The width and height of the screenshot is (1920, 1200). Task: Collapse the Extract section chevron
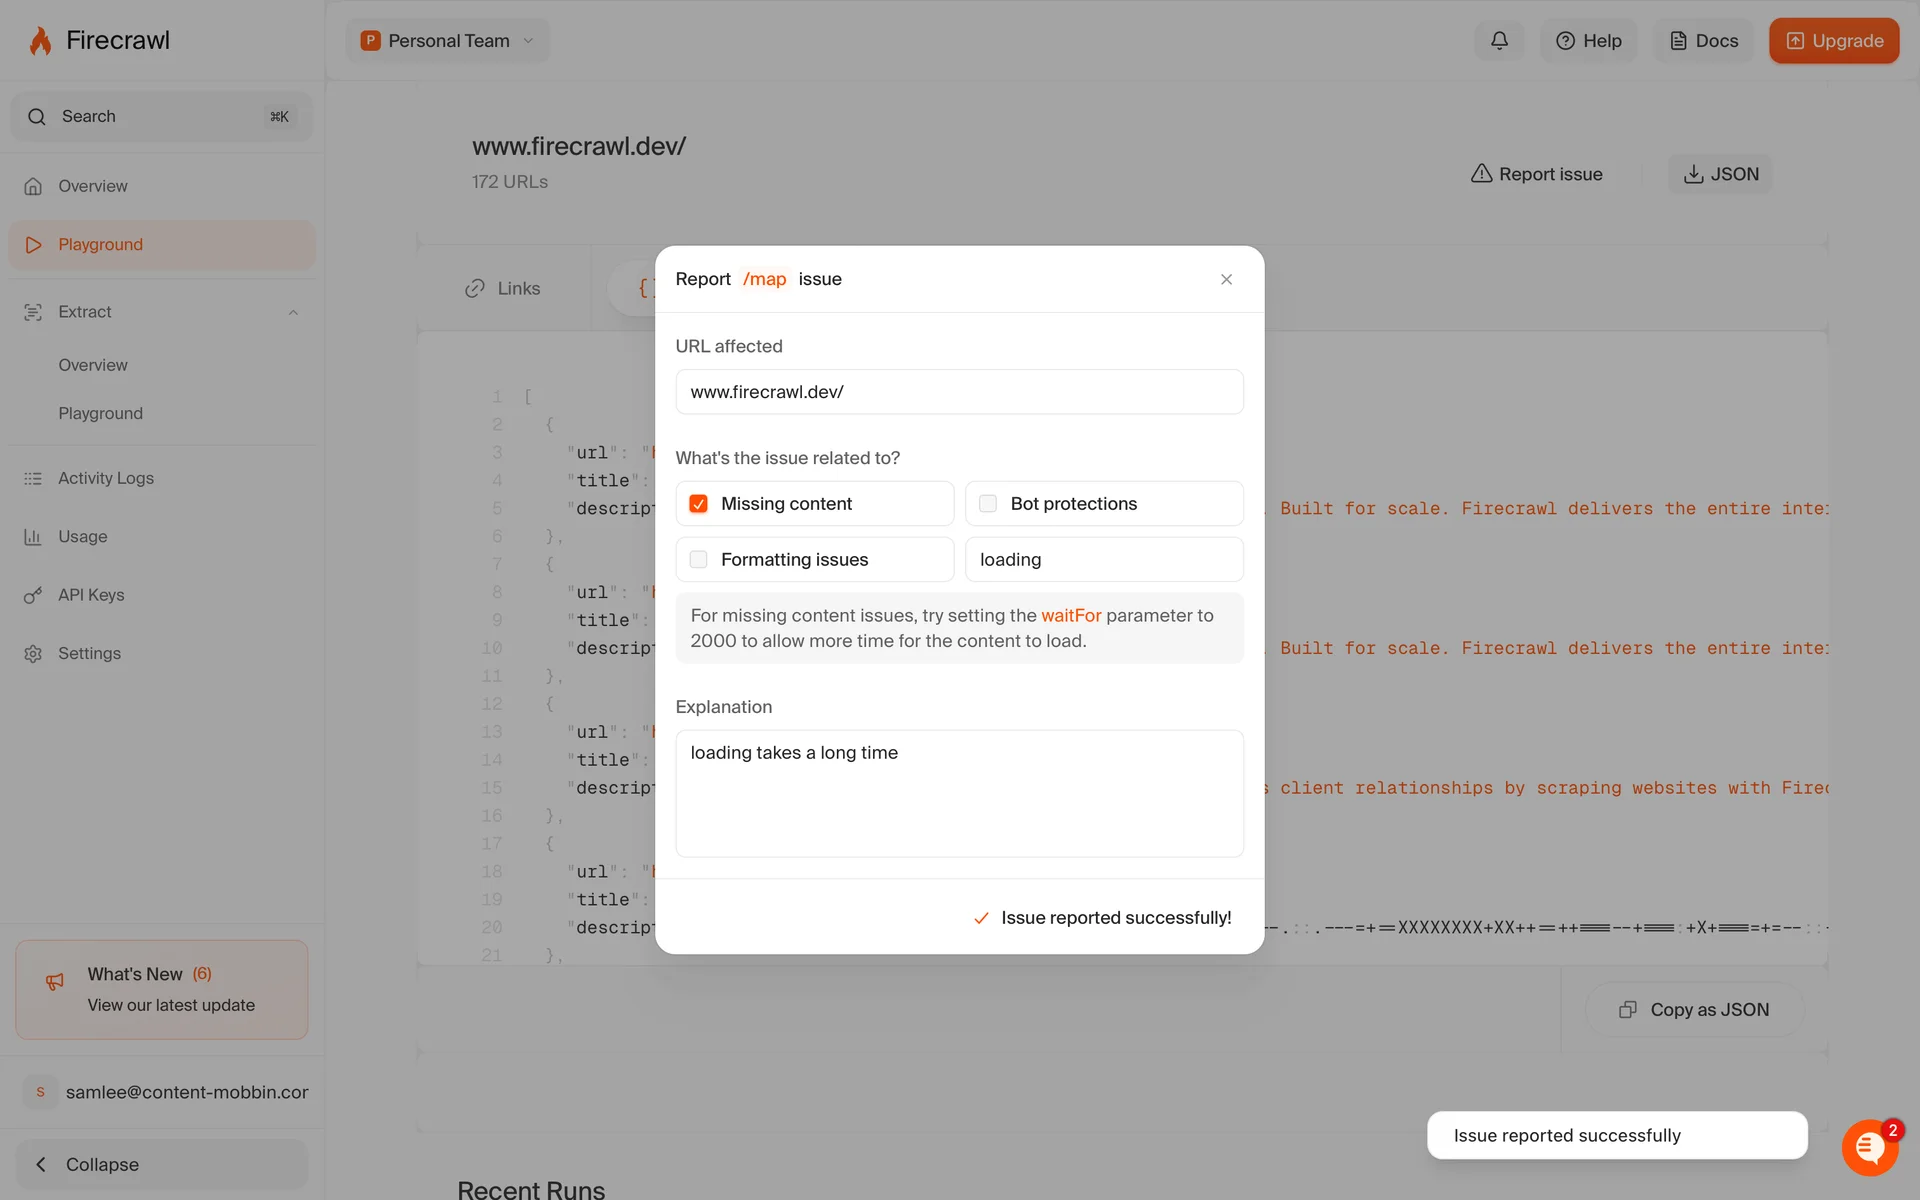tap(293, 313)
